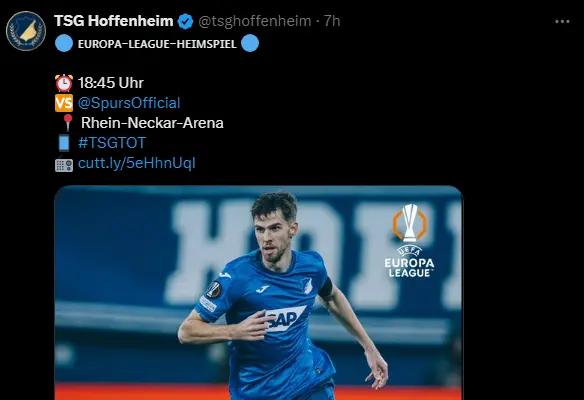Open the #TSGTOT hashtag

112,143
